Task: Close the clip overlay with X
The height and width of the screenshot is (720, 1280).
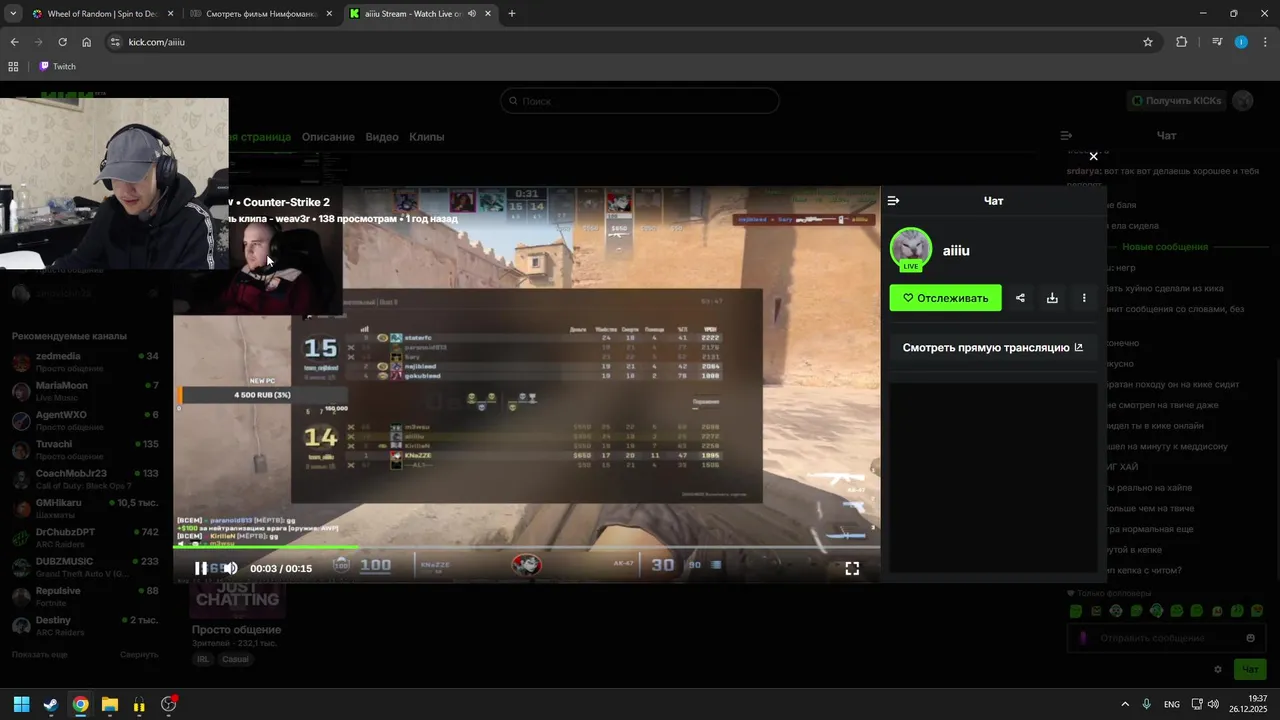Action: (1093, 156)
